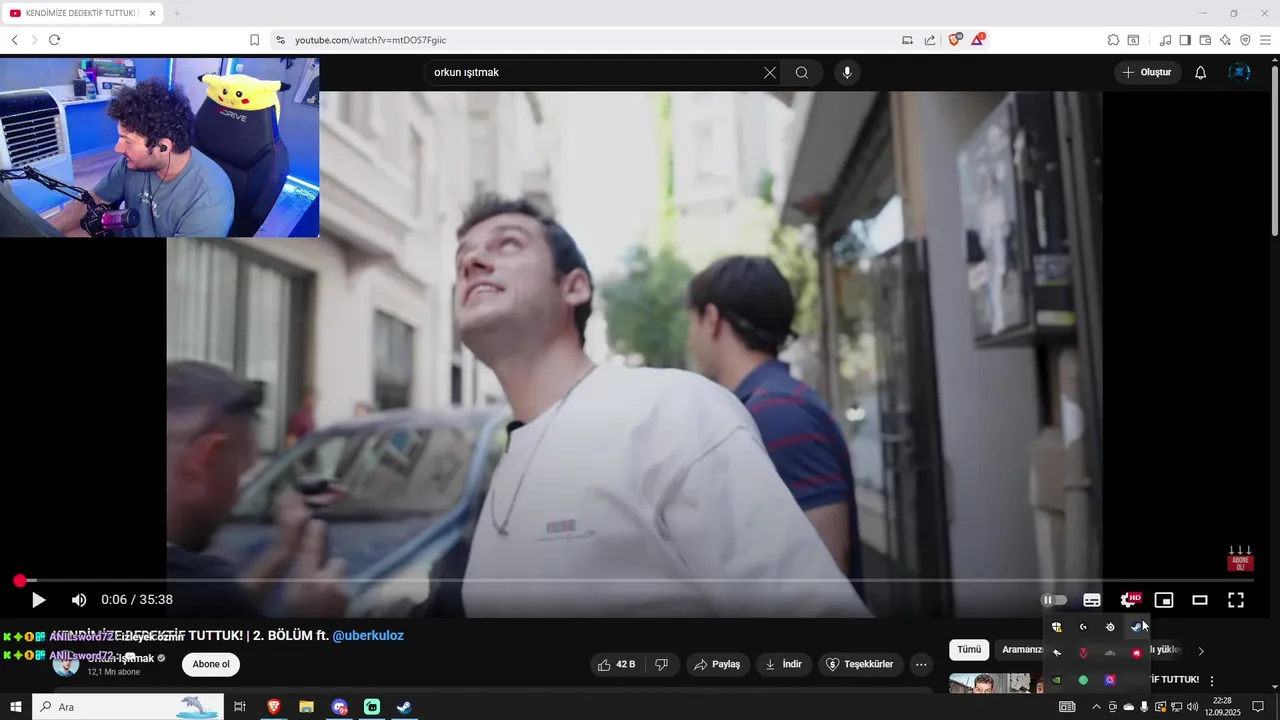Click the NVIDIA tray icon
Screen dimensions: 1280x720
pos(1056,680)
